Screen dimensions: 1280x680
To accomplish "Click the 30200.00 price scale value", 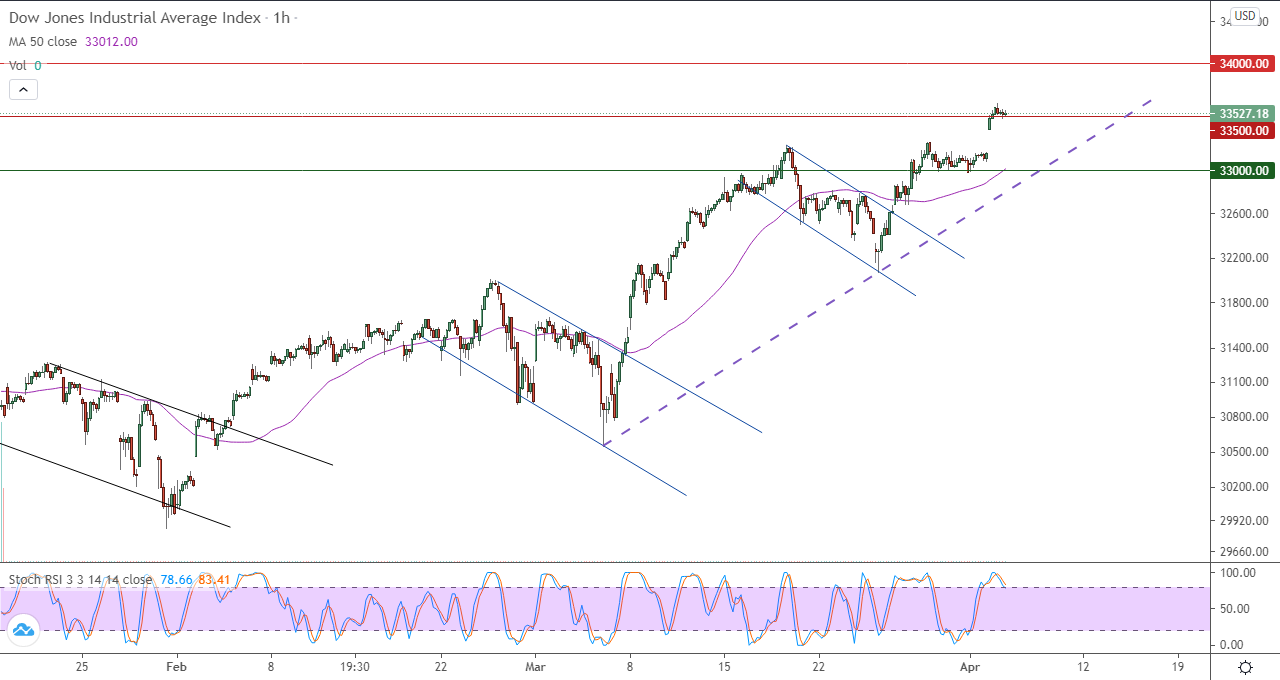I will point(1243,487).
